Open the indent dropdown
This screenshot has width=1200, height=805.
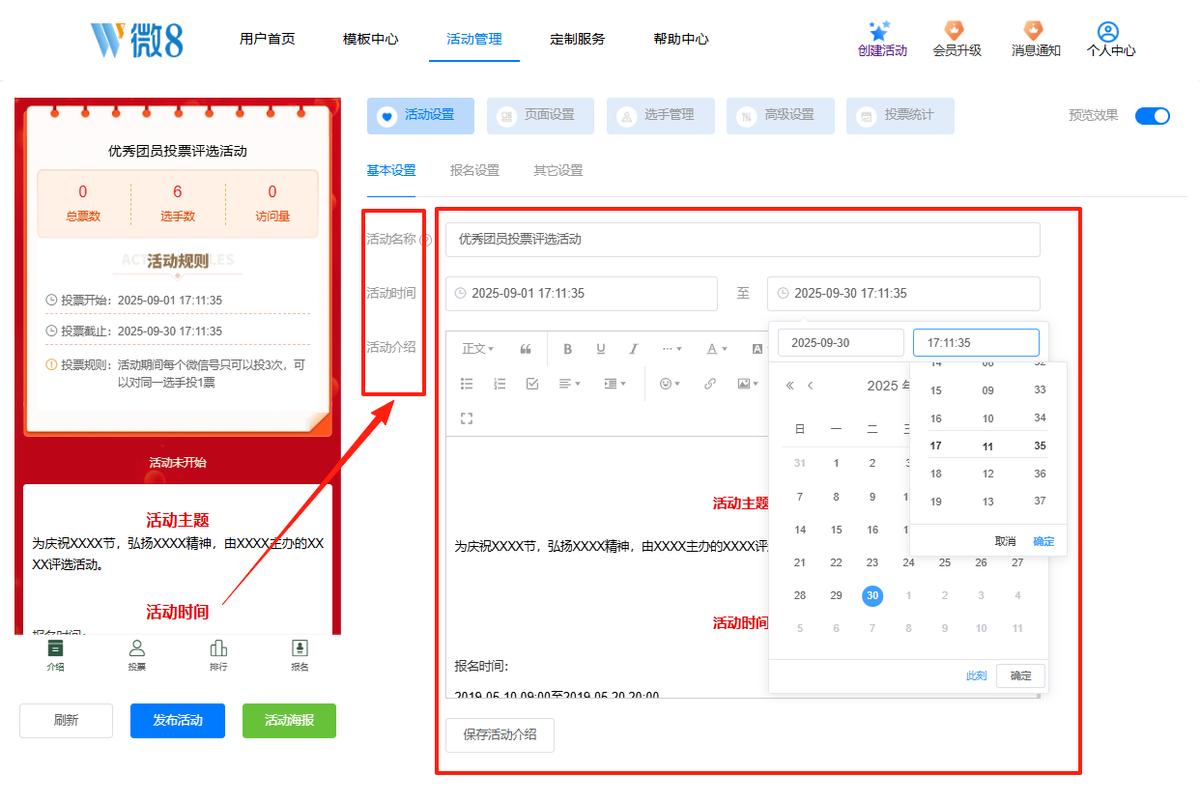614,384
